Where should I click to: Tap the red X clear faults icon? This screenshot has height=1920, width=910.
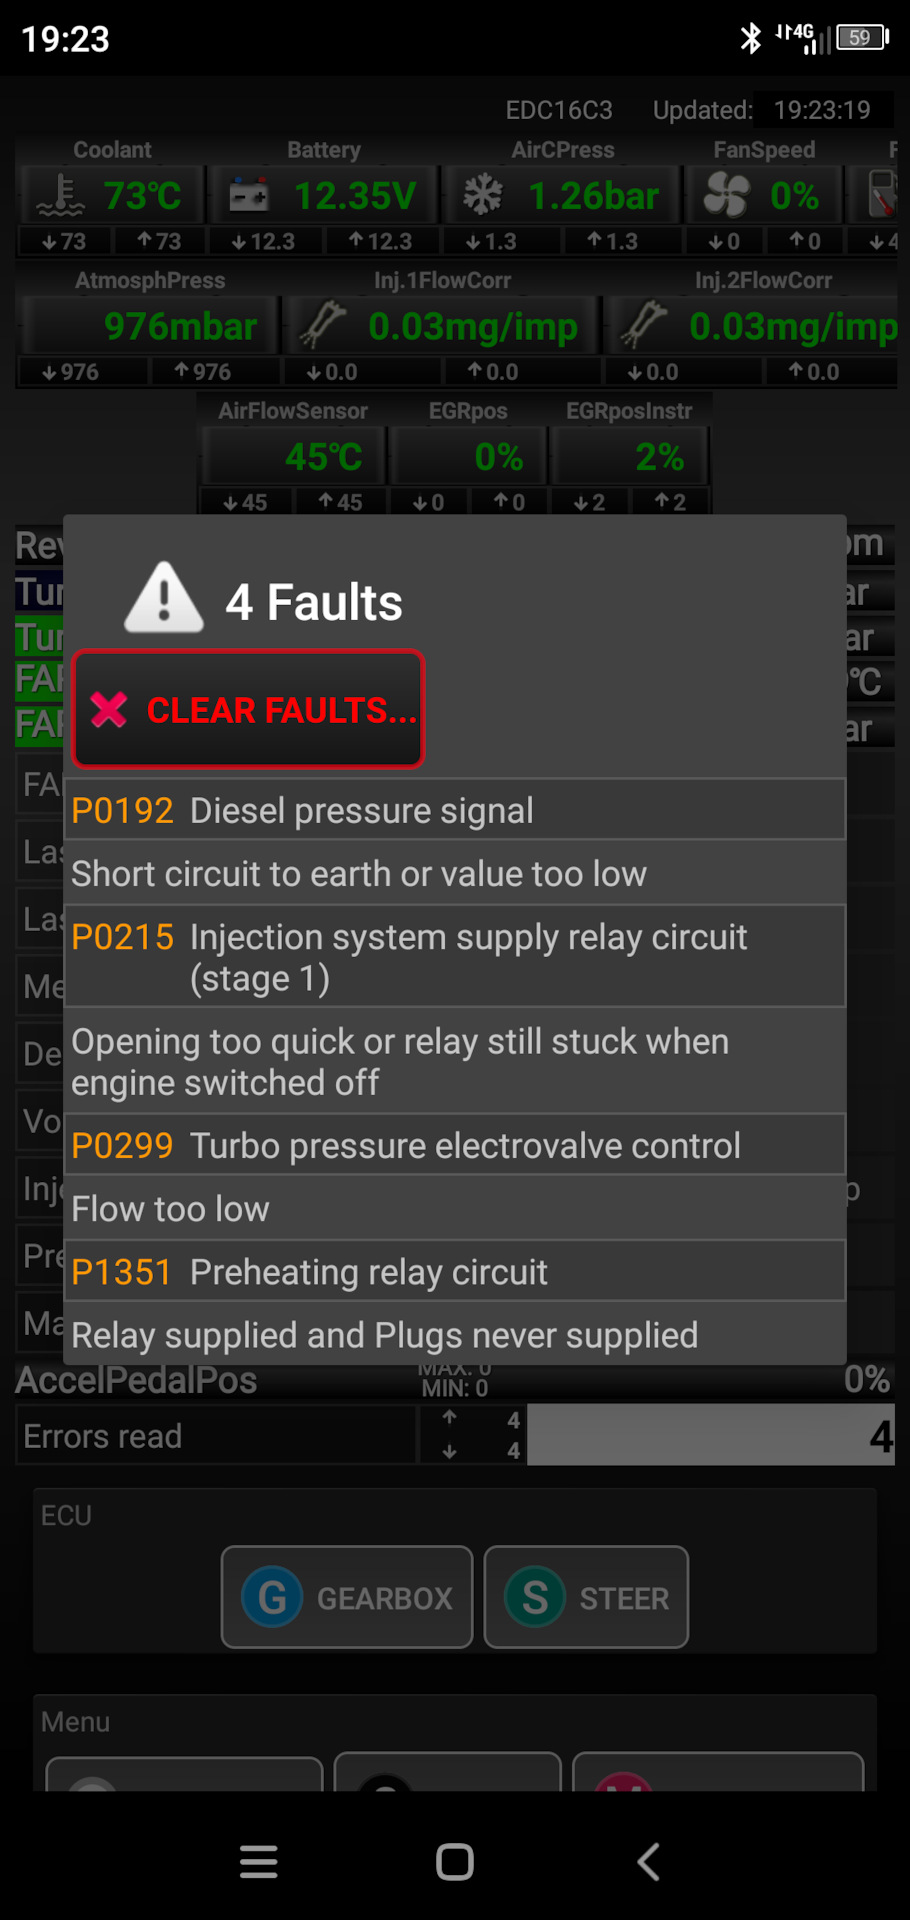click(x=109, y=710)
